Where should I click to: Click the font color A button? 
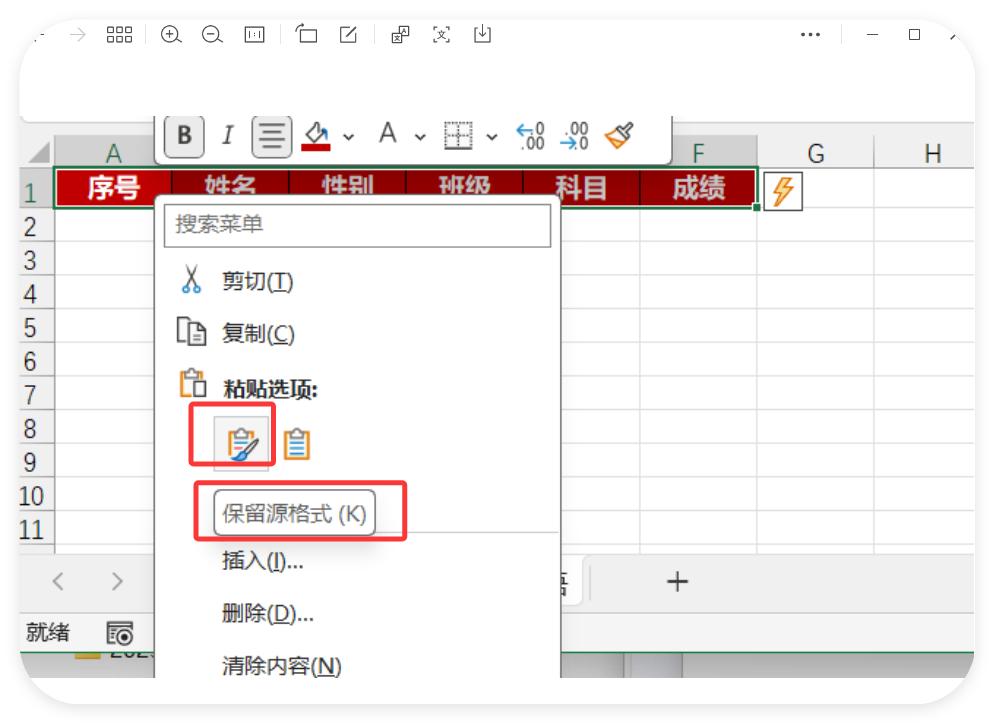(387, 134)
